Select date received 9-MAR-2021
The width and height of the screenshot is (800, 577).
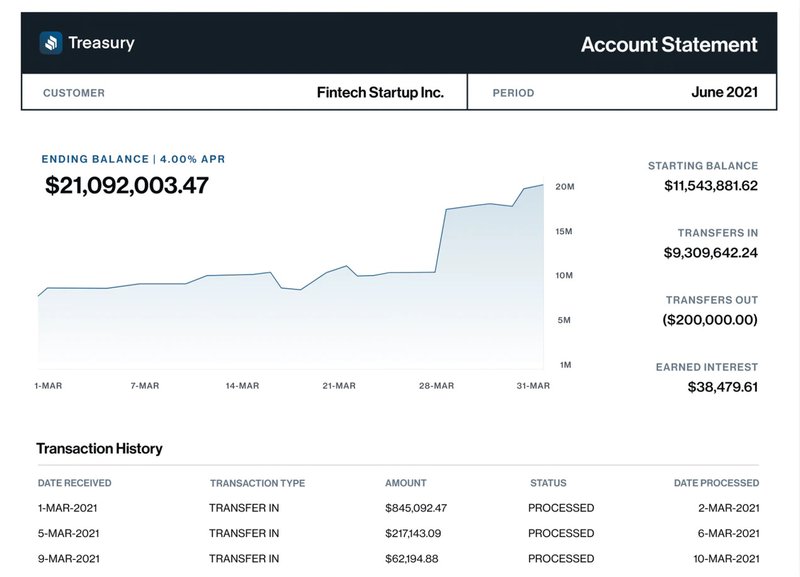point(69,559)
